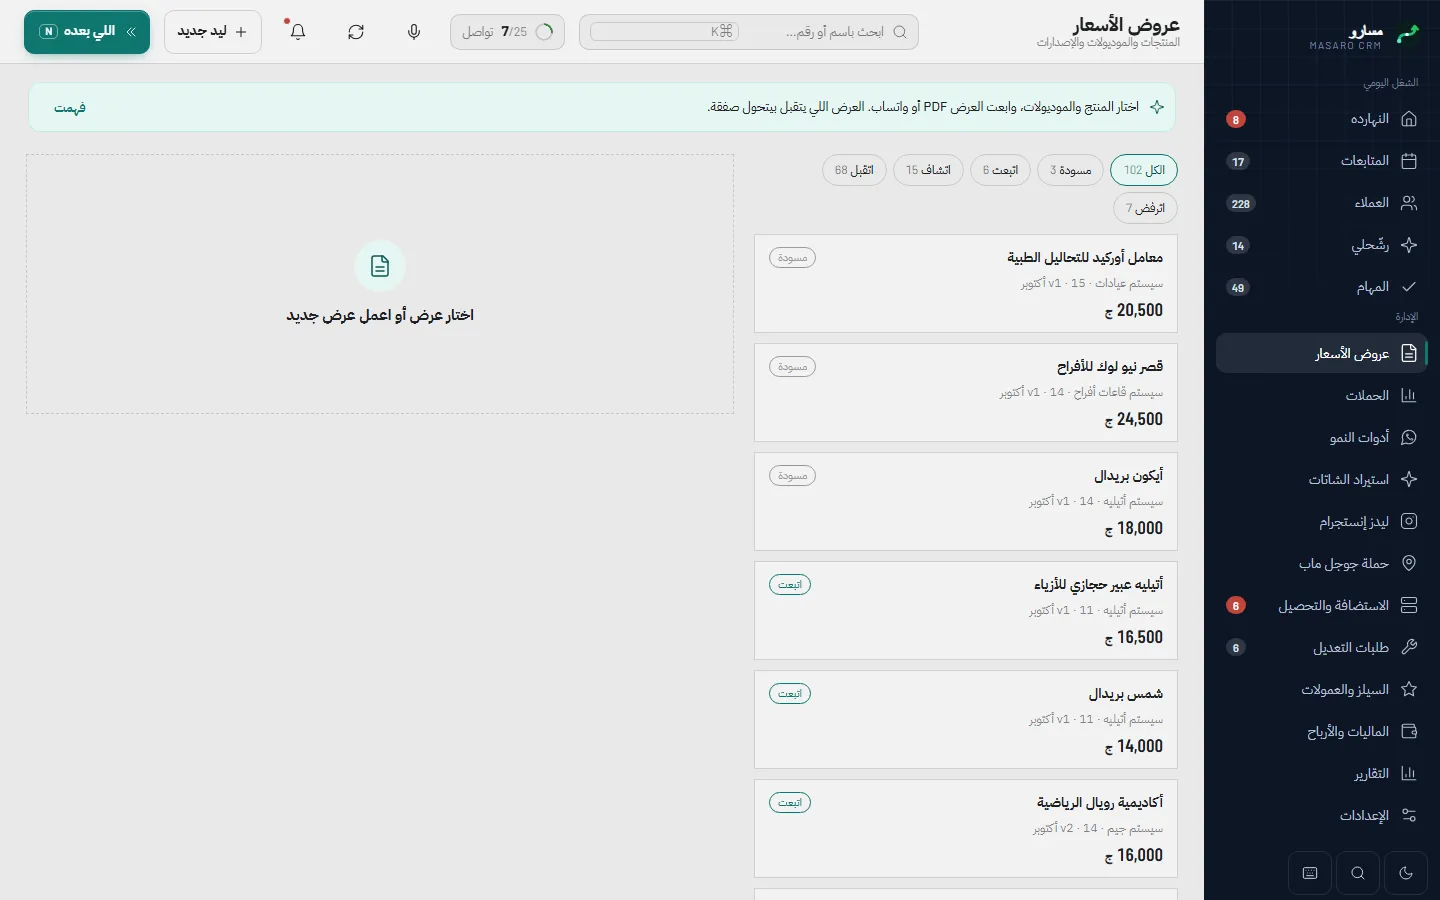The width and height of the screenshot is (1440, 900).
Task: Go to عروض الأسعار sidebar item
Action: click(1321, 354)
